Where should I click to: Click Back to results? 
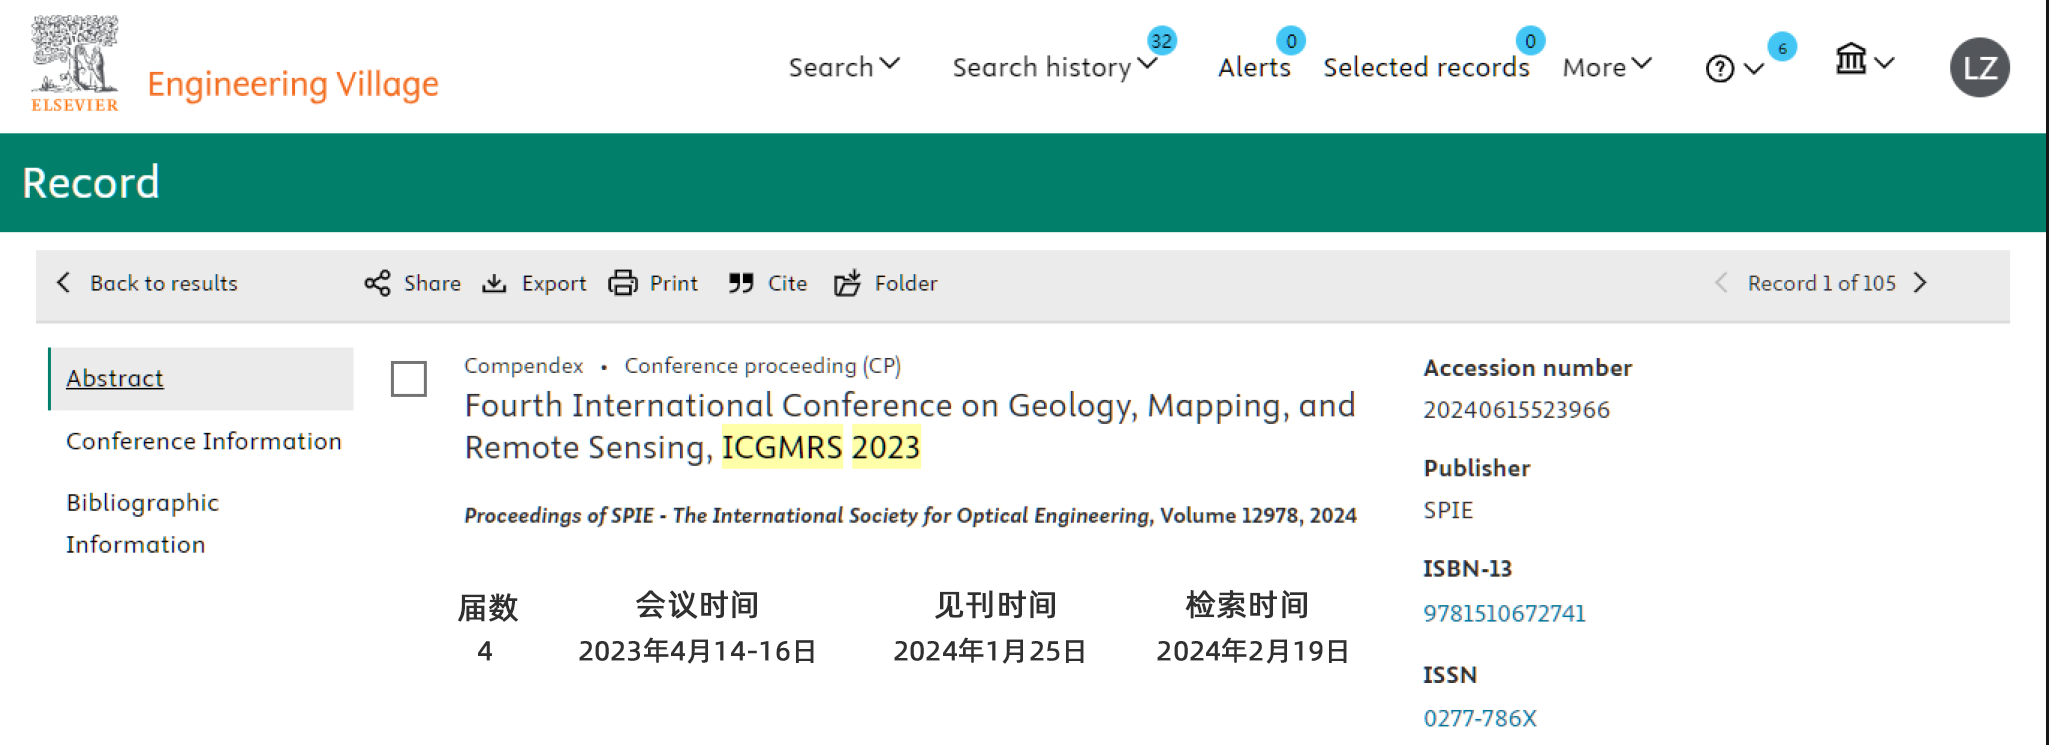pyautogui.click(x=164, y=283)
